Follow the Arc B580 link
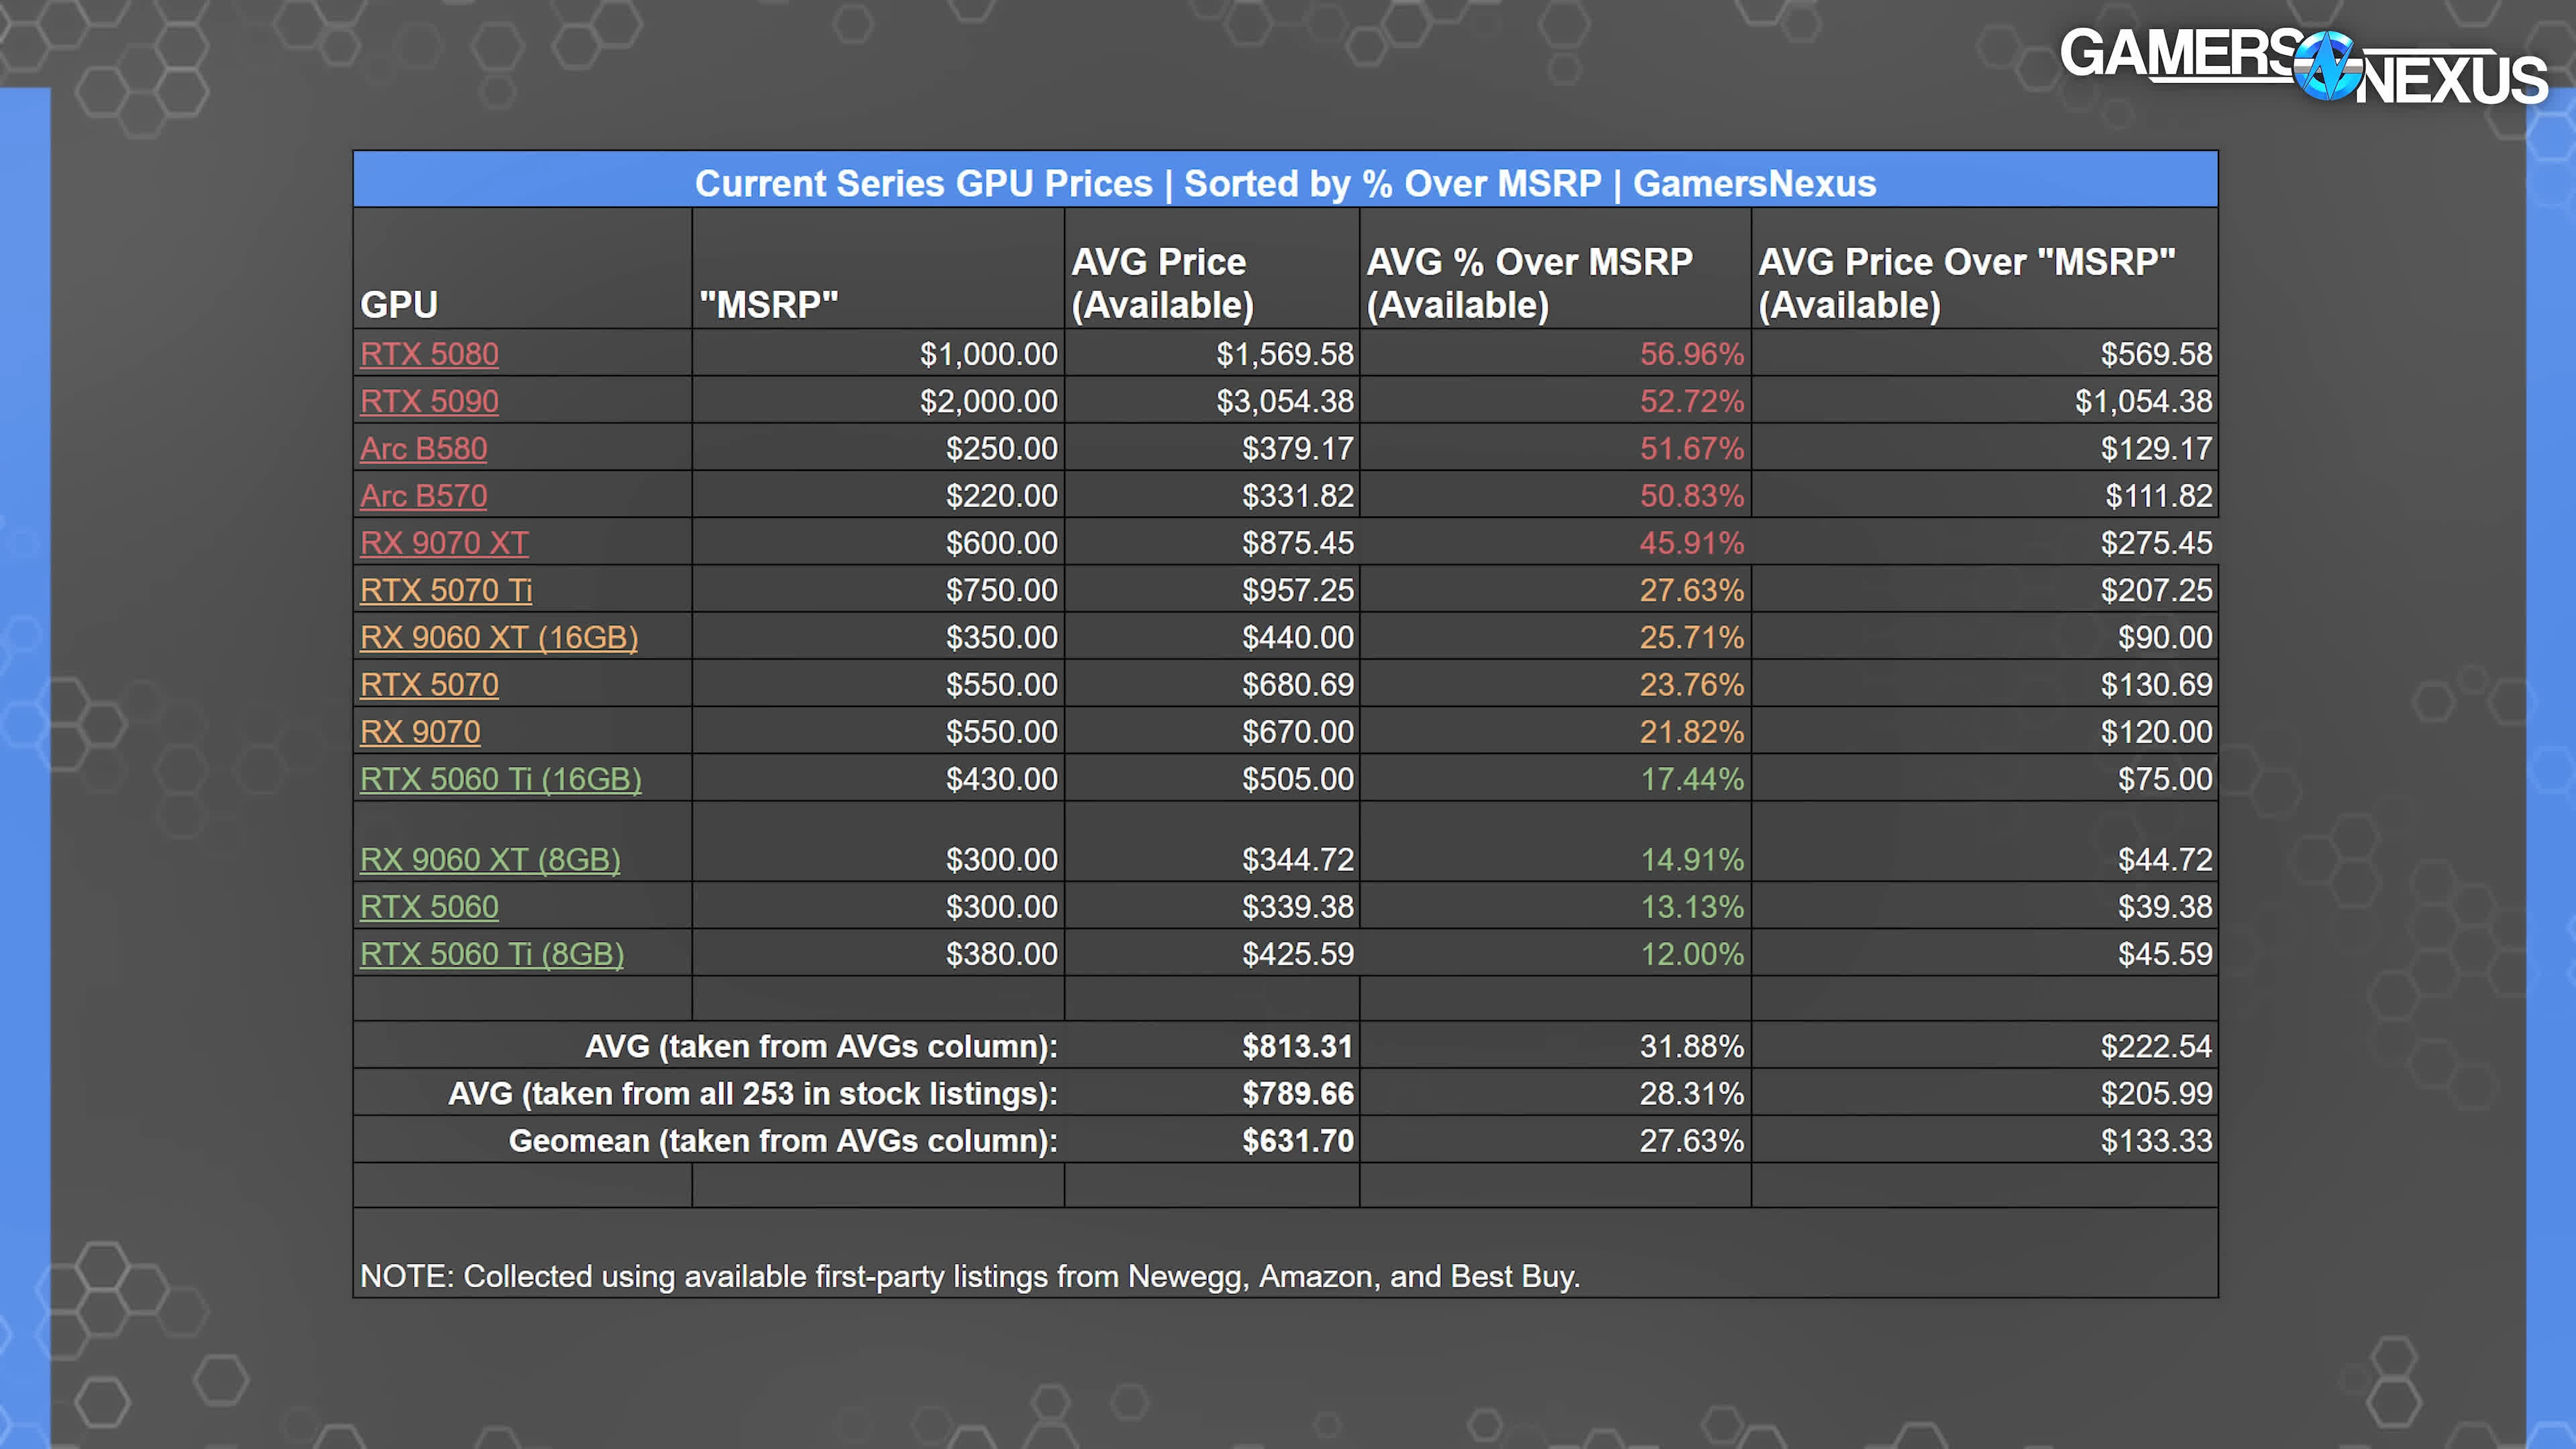The image size is (2576, 1449). pyautogui.click(x=423, y=448)
